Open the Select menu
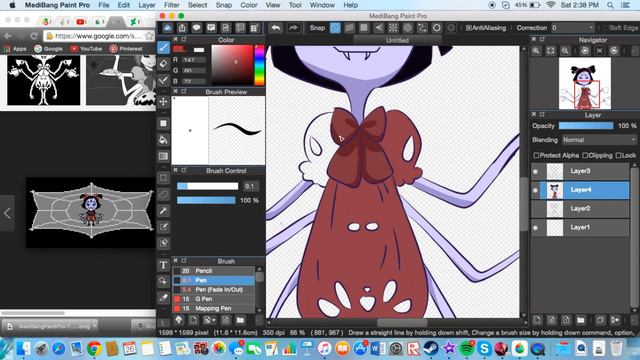 click(x=198, y=5)
